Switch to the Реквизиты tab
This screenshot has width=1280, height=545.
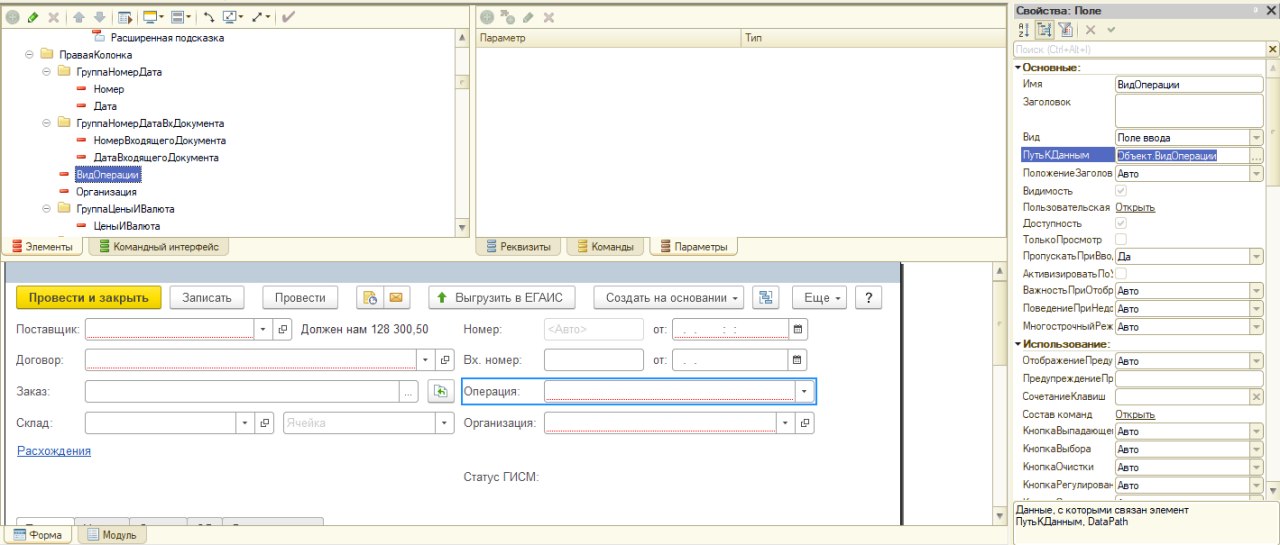[519, 246]
